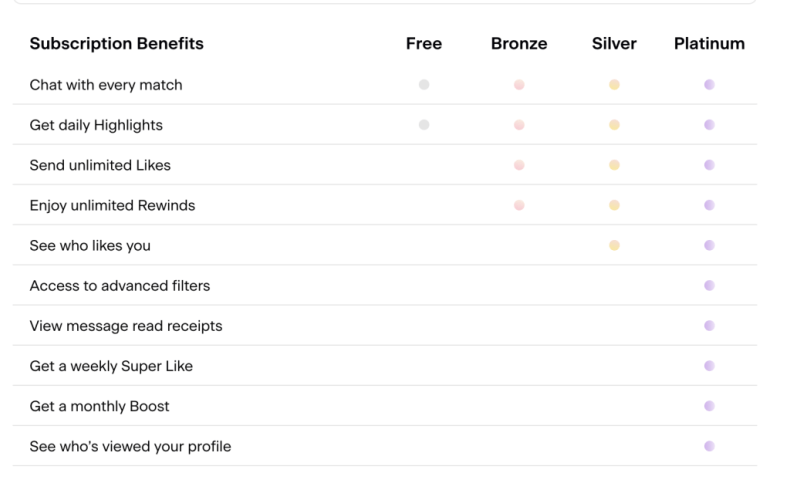Click the Platinum dot for See who's viewed your profile
The height and width of the screenshot is (500, 790).
pyautogui.click(x=709, y=446)
